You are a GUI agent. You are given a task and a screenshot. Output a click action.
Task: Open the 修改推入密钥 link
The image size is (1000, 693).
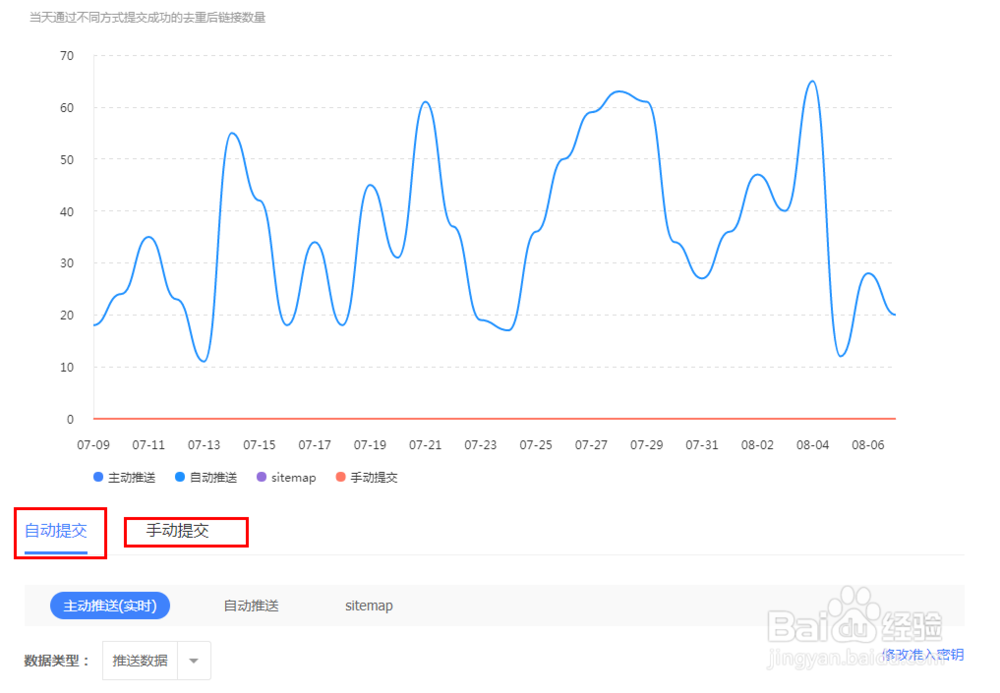[922, 655]
